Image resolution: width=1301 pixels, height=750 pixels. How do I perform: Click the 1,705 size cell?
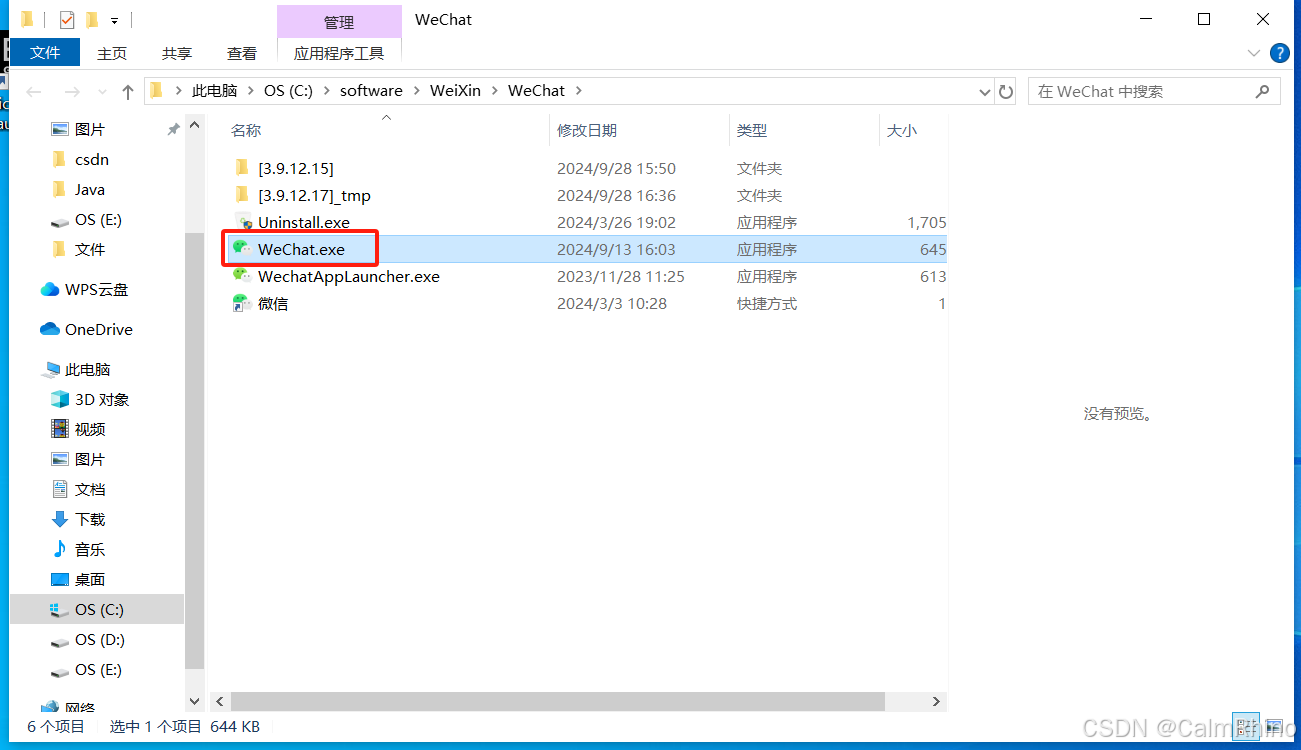point(927,222)
